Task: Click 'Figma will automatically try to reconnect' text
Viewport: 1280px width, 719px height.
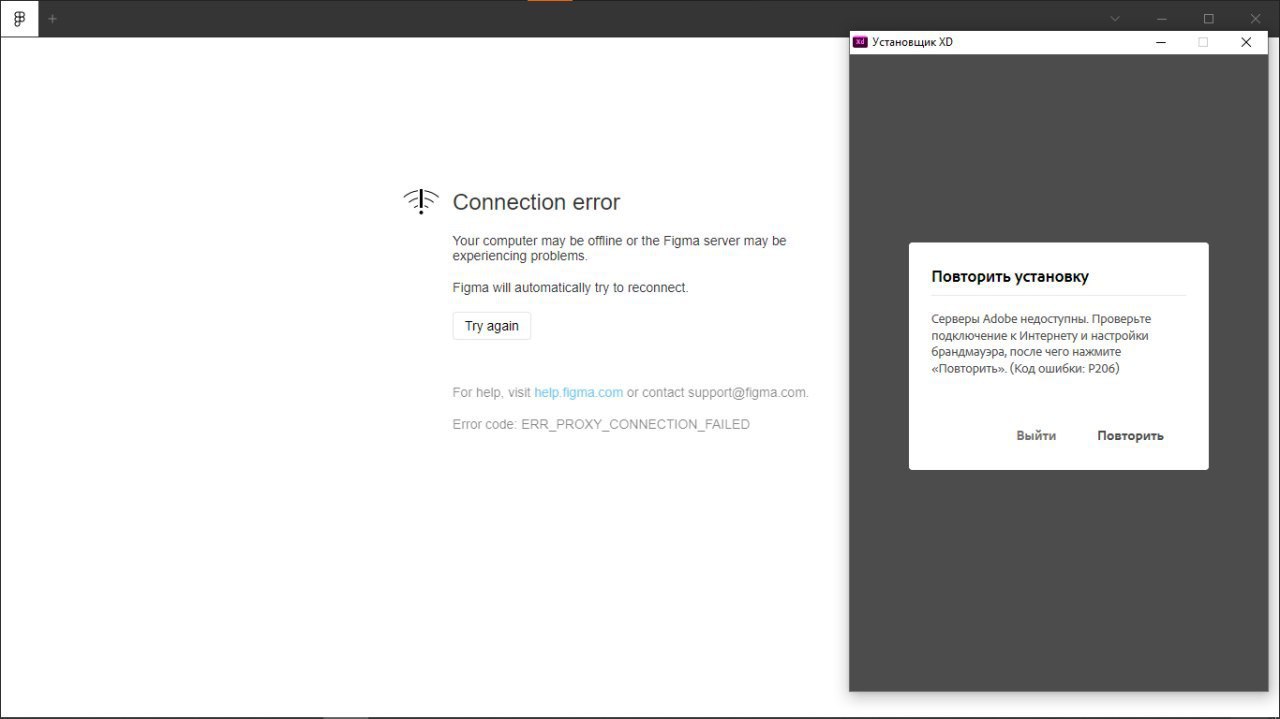Action: point(570,287)
